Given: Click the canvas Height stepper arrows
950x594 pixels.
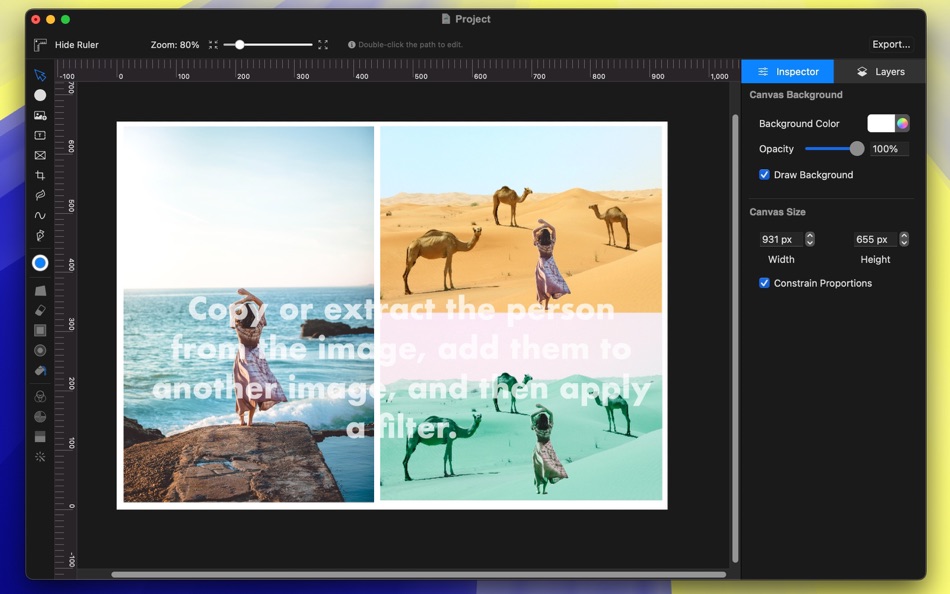Looking at the screenshot, I should 904,239.
